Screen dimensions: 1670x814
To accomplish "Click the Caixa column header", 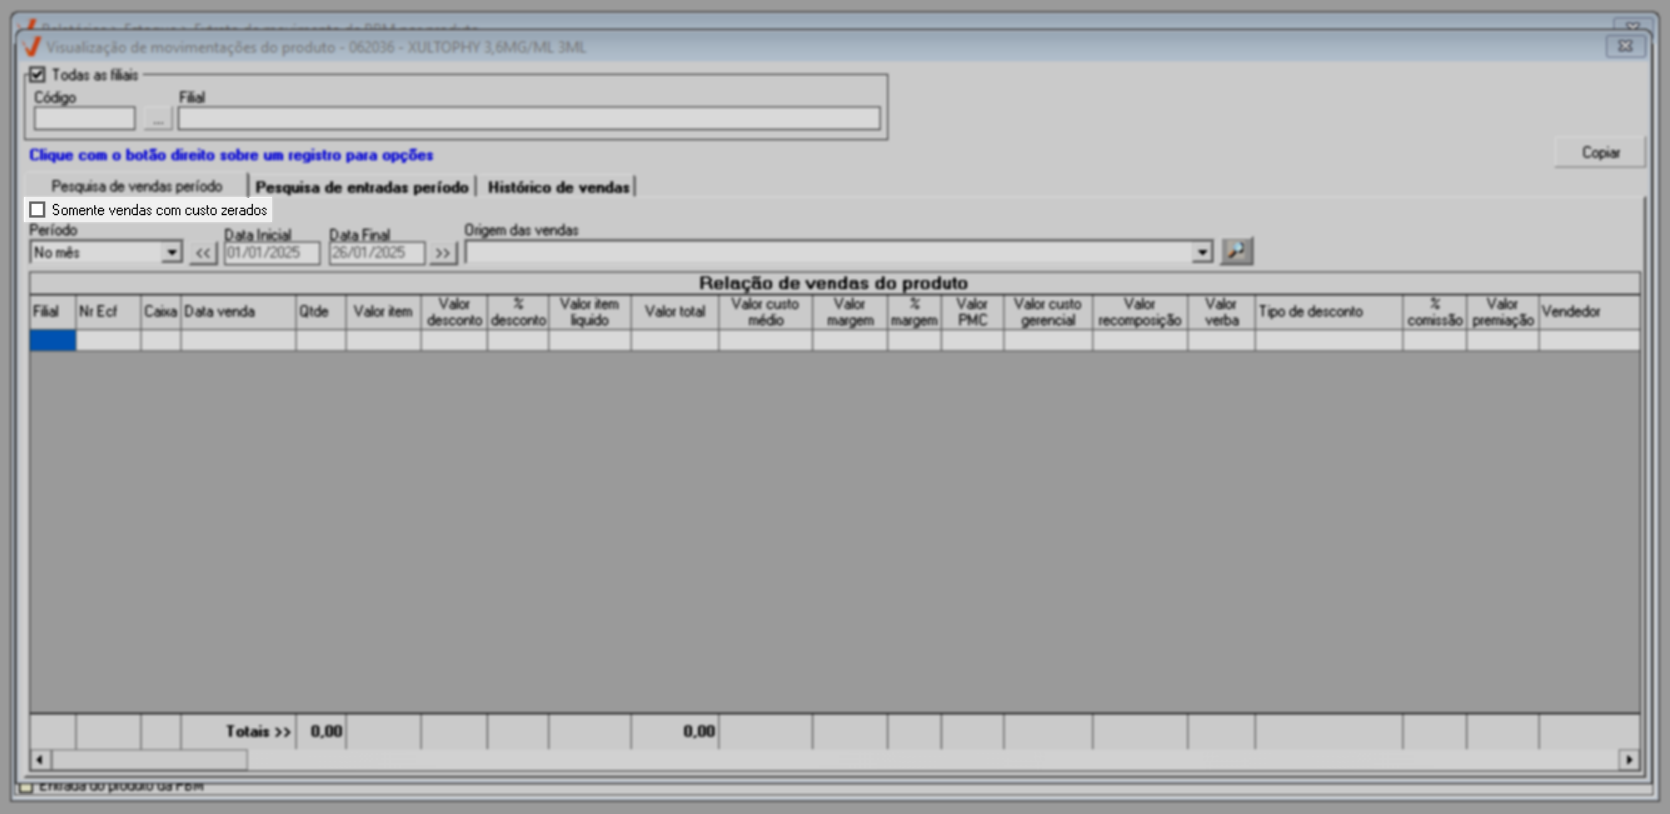I will [x=161, y=312].
